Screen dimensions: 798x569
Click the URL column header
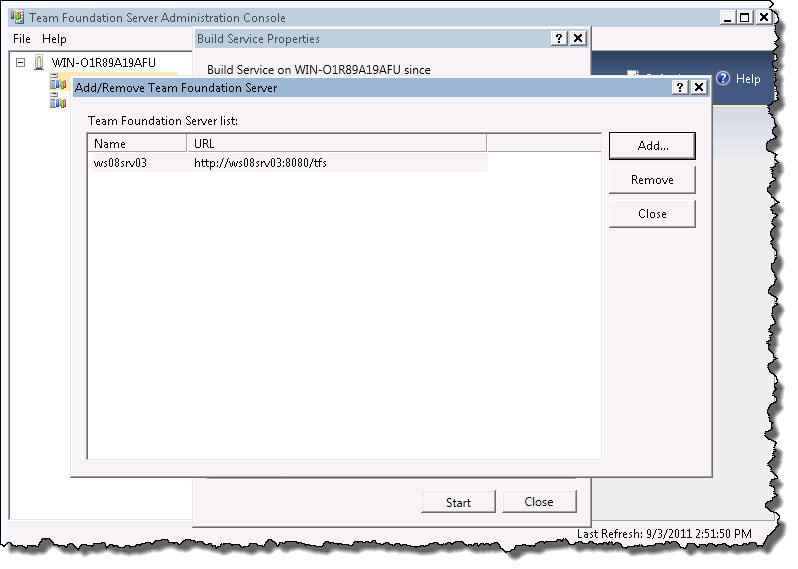point(336,144)
